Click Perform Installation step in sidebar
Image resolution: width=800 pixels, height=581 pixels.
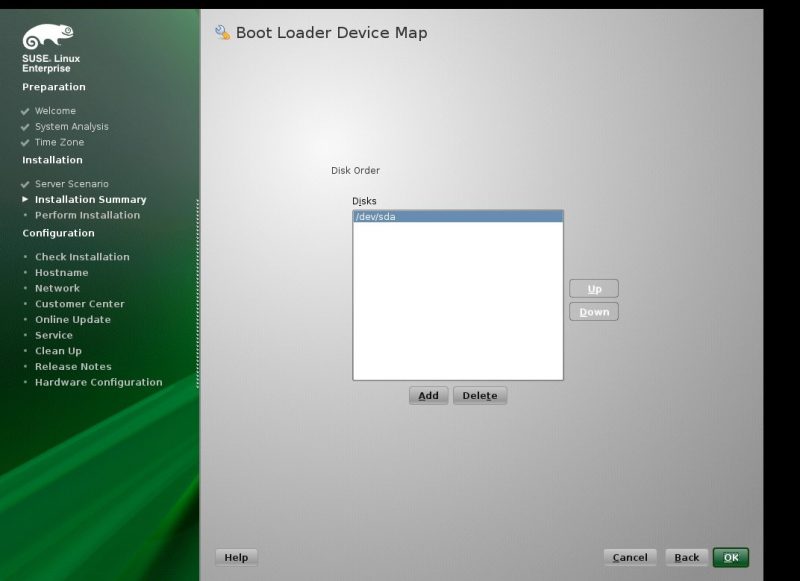click(87, 215)
